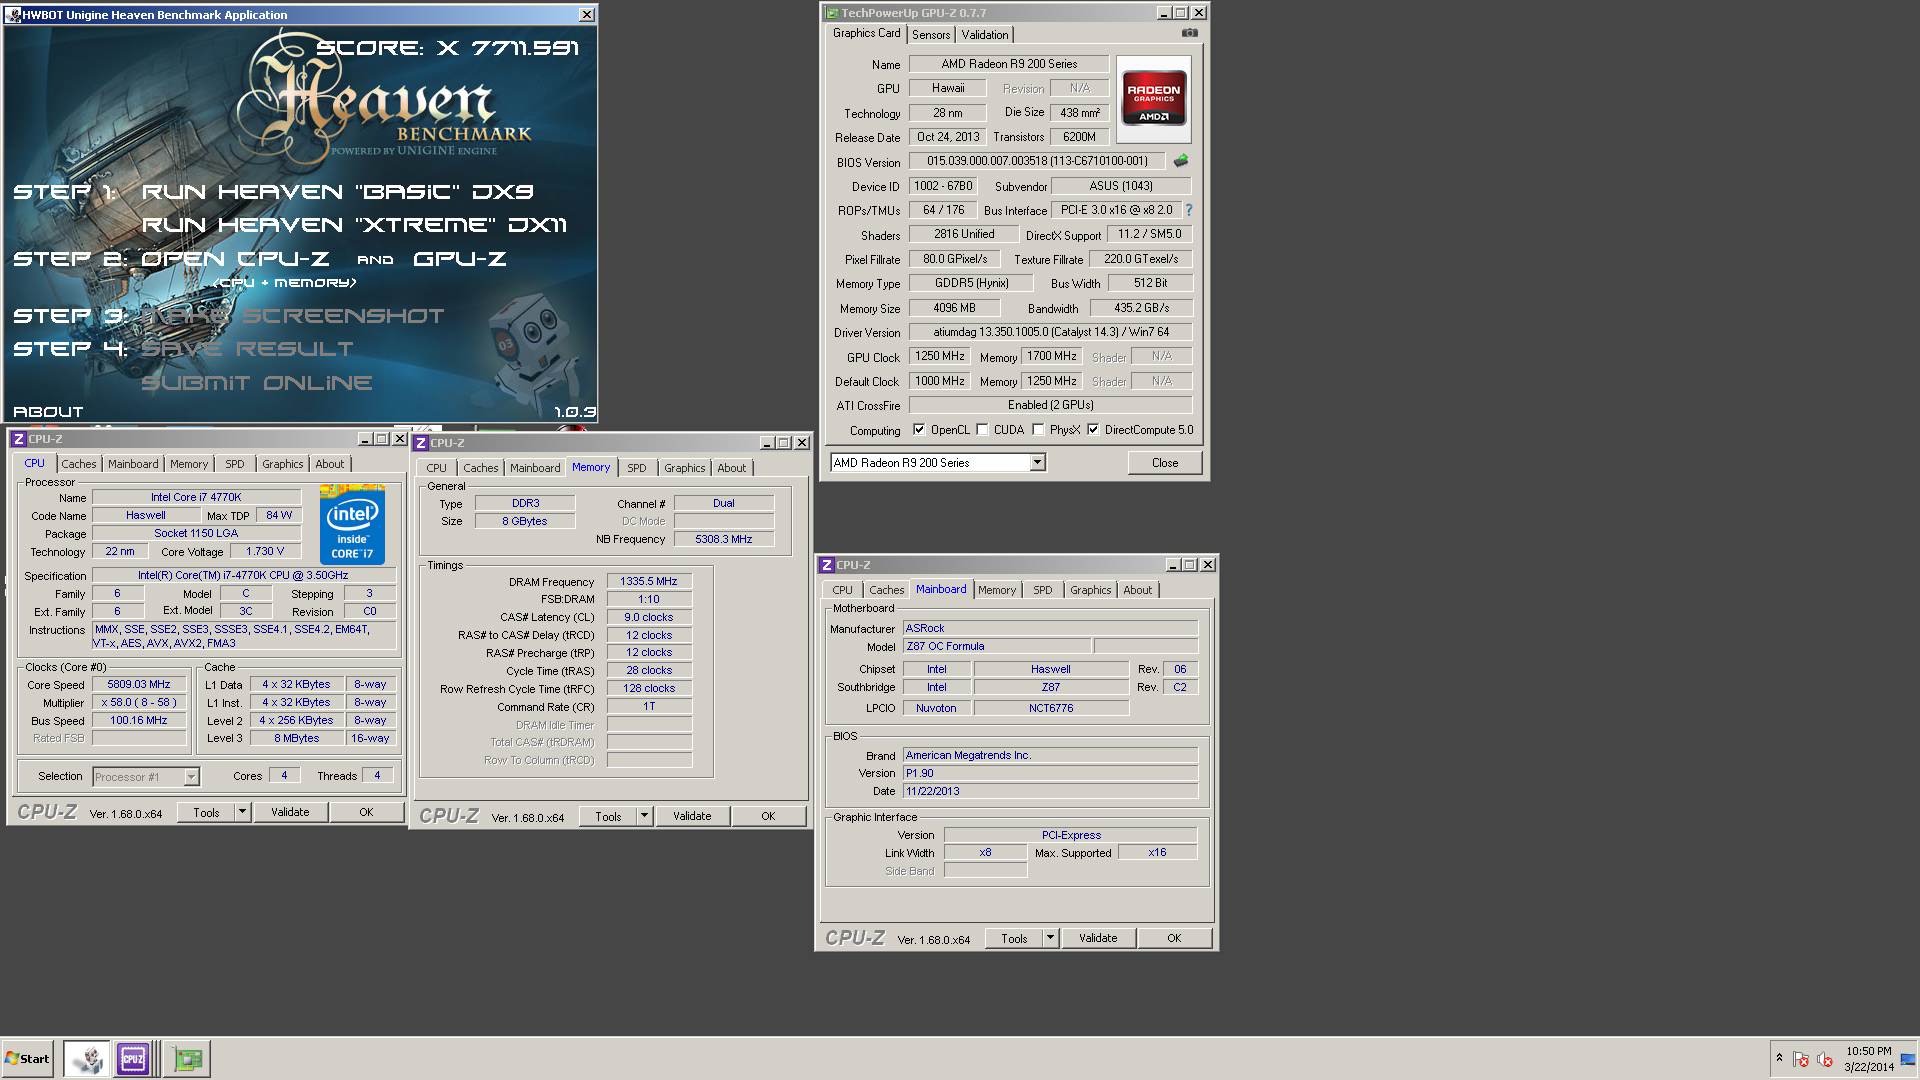
Task: Click GPU-Z step text in Heaven app
Action: pos(460,259)
